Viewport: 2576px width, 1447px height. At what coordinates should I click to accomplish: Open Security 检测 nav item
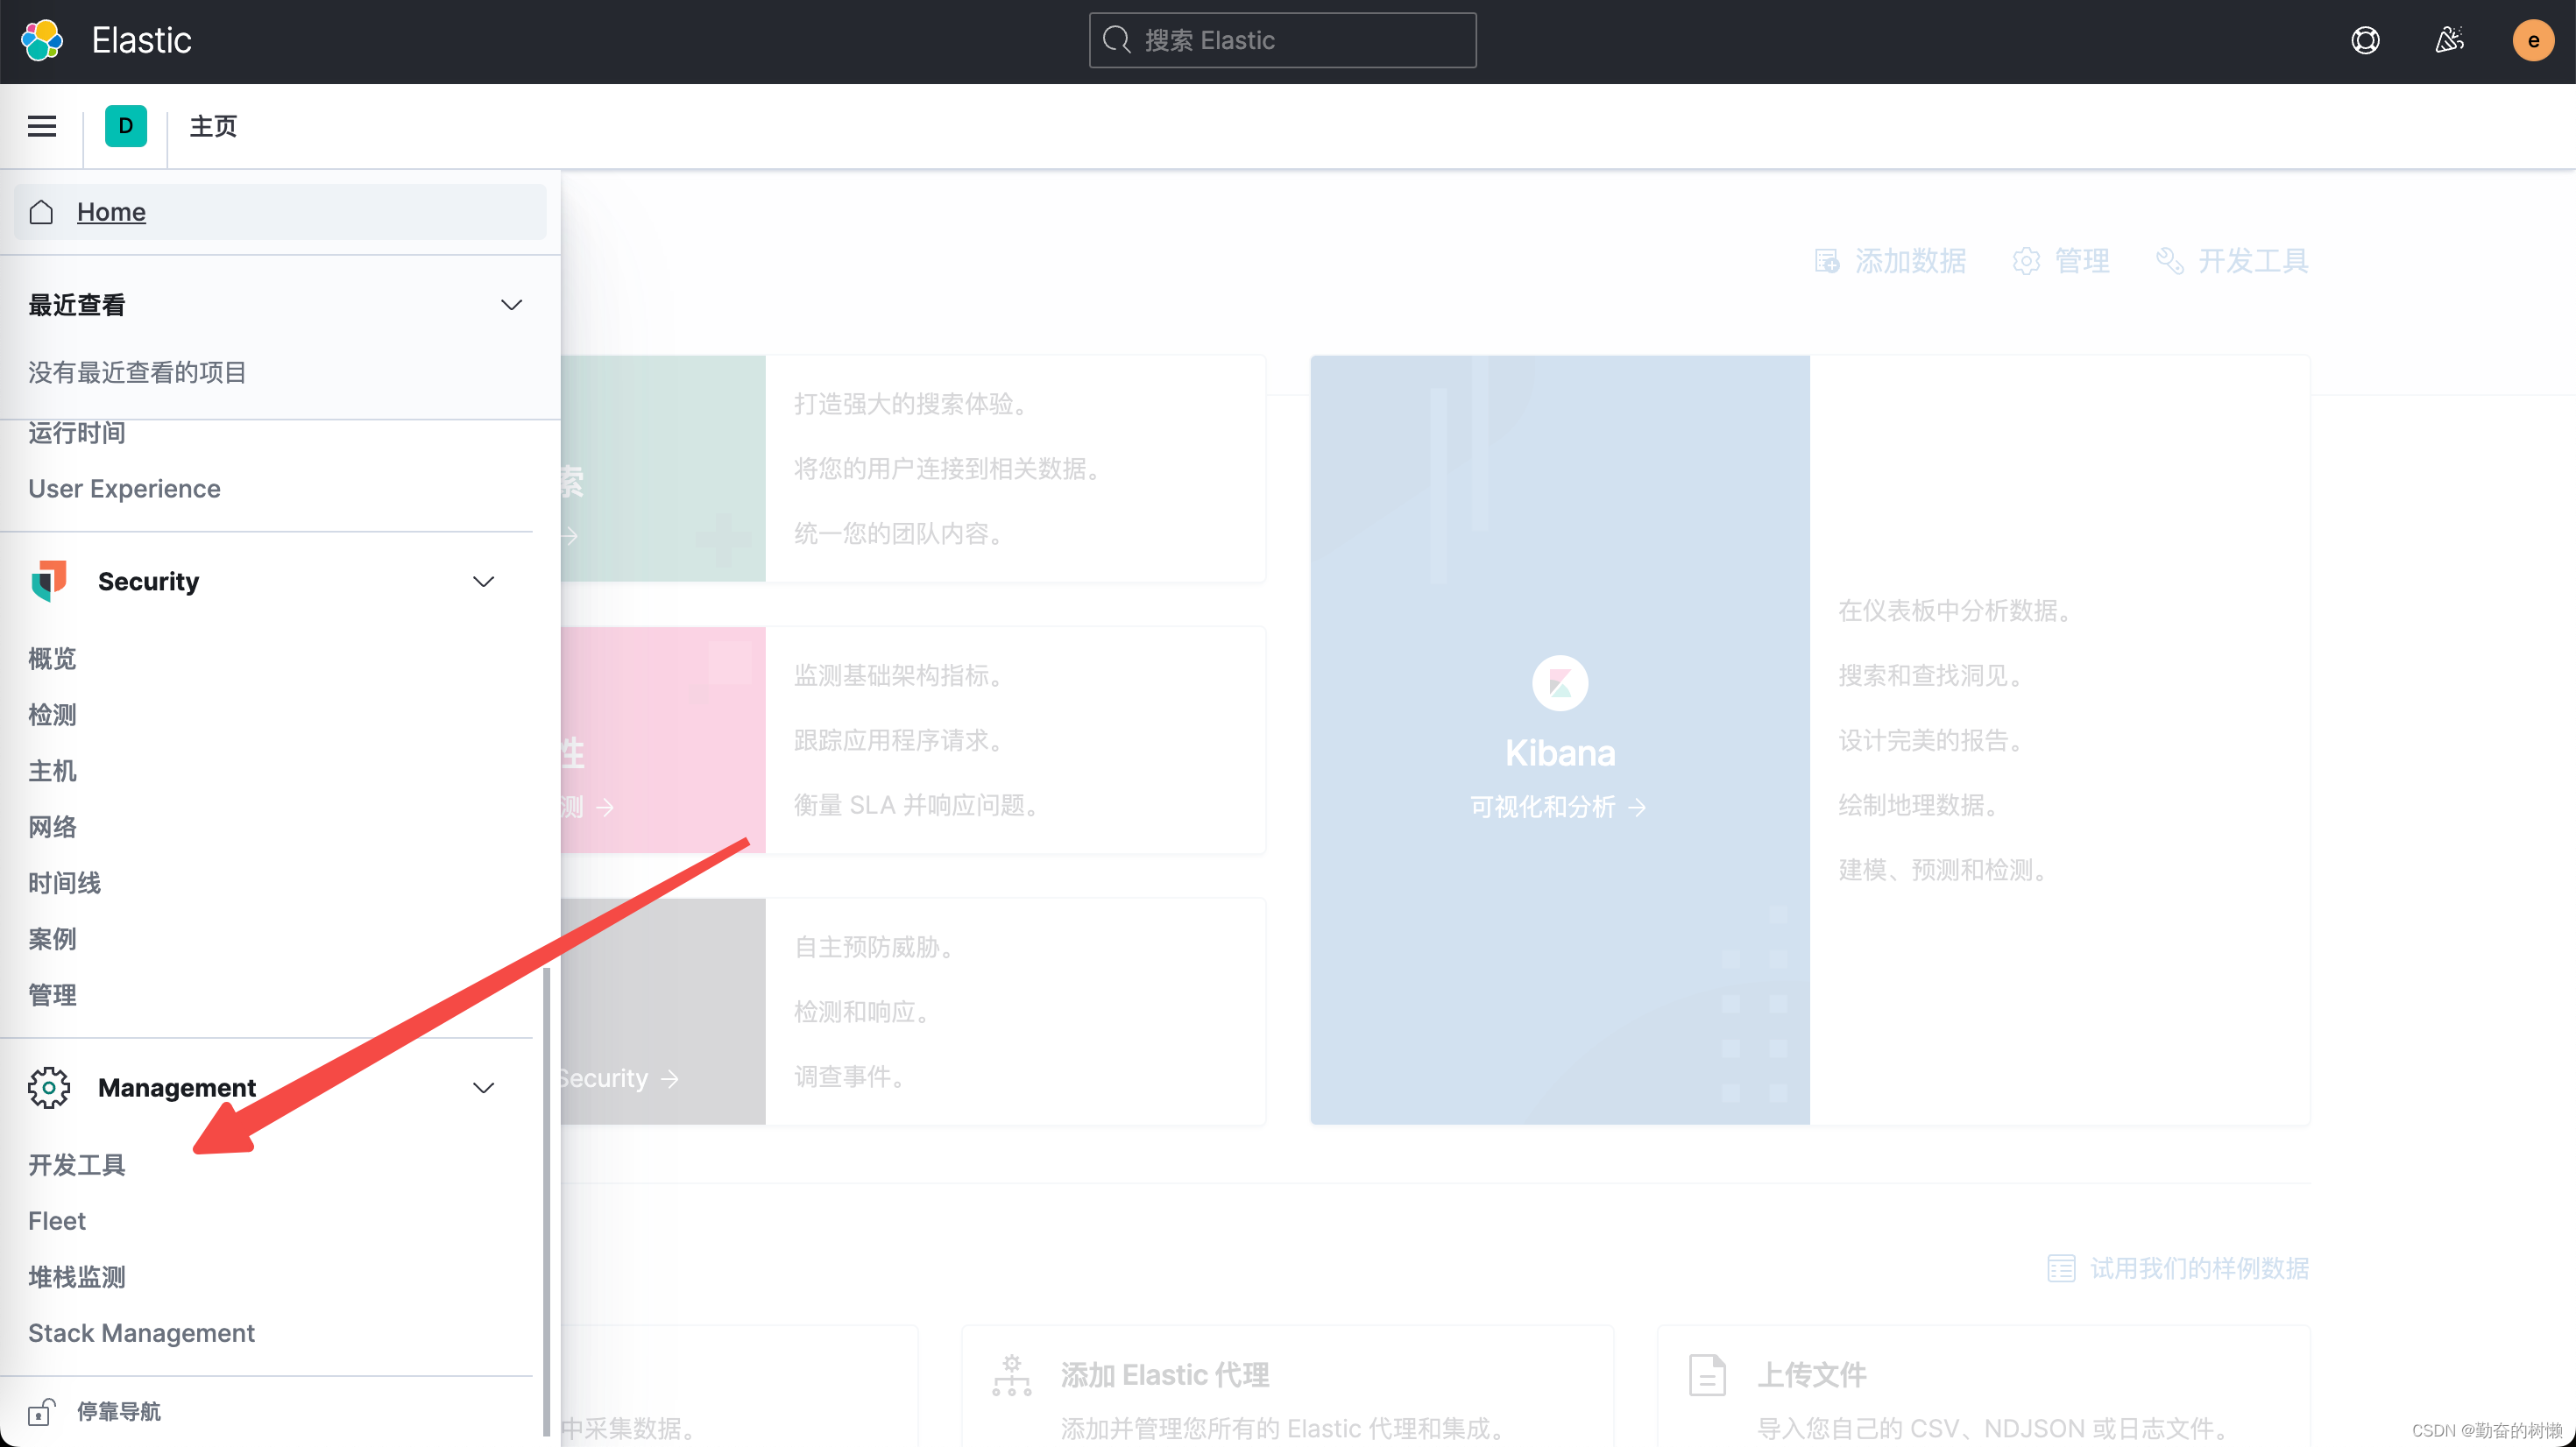pos(52,715)
